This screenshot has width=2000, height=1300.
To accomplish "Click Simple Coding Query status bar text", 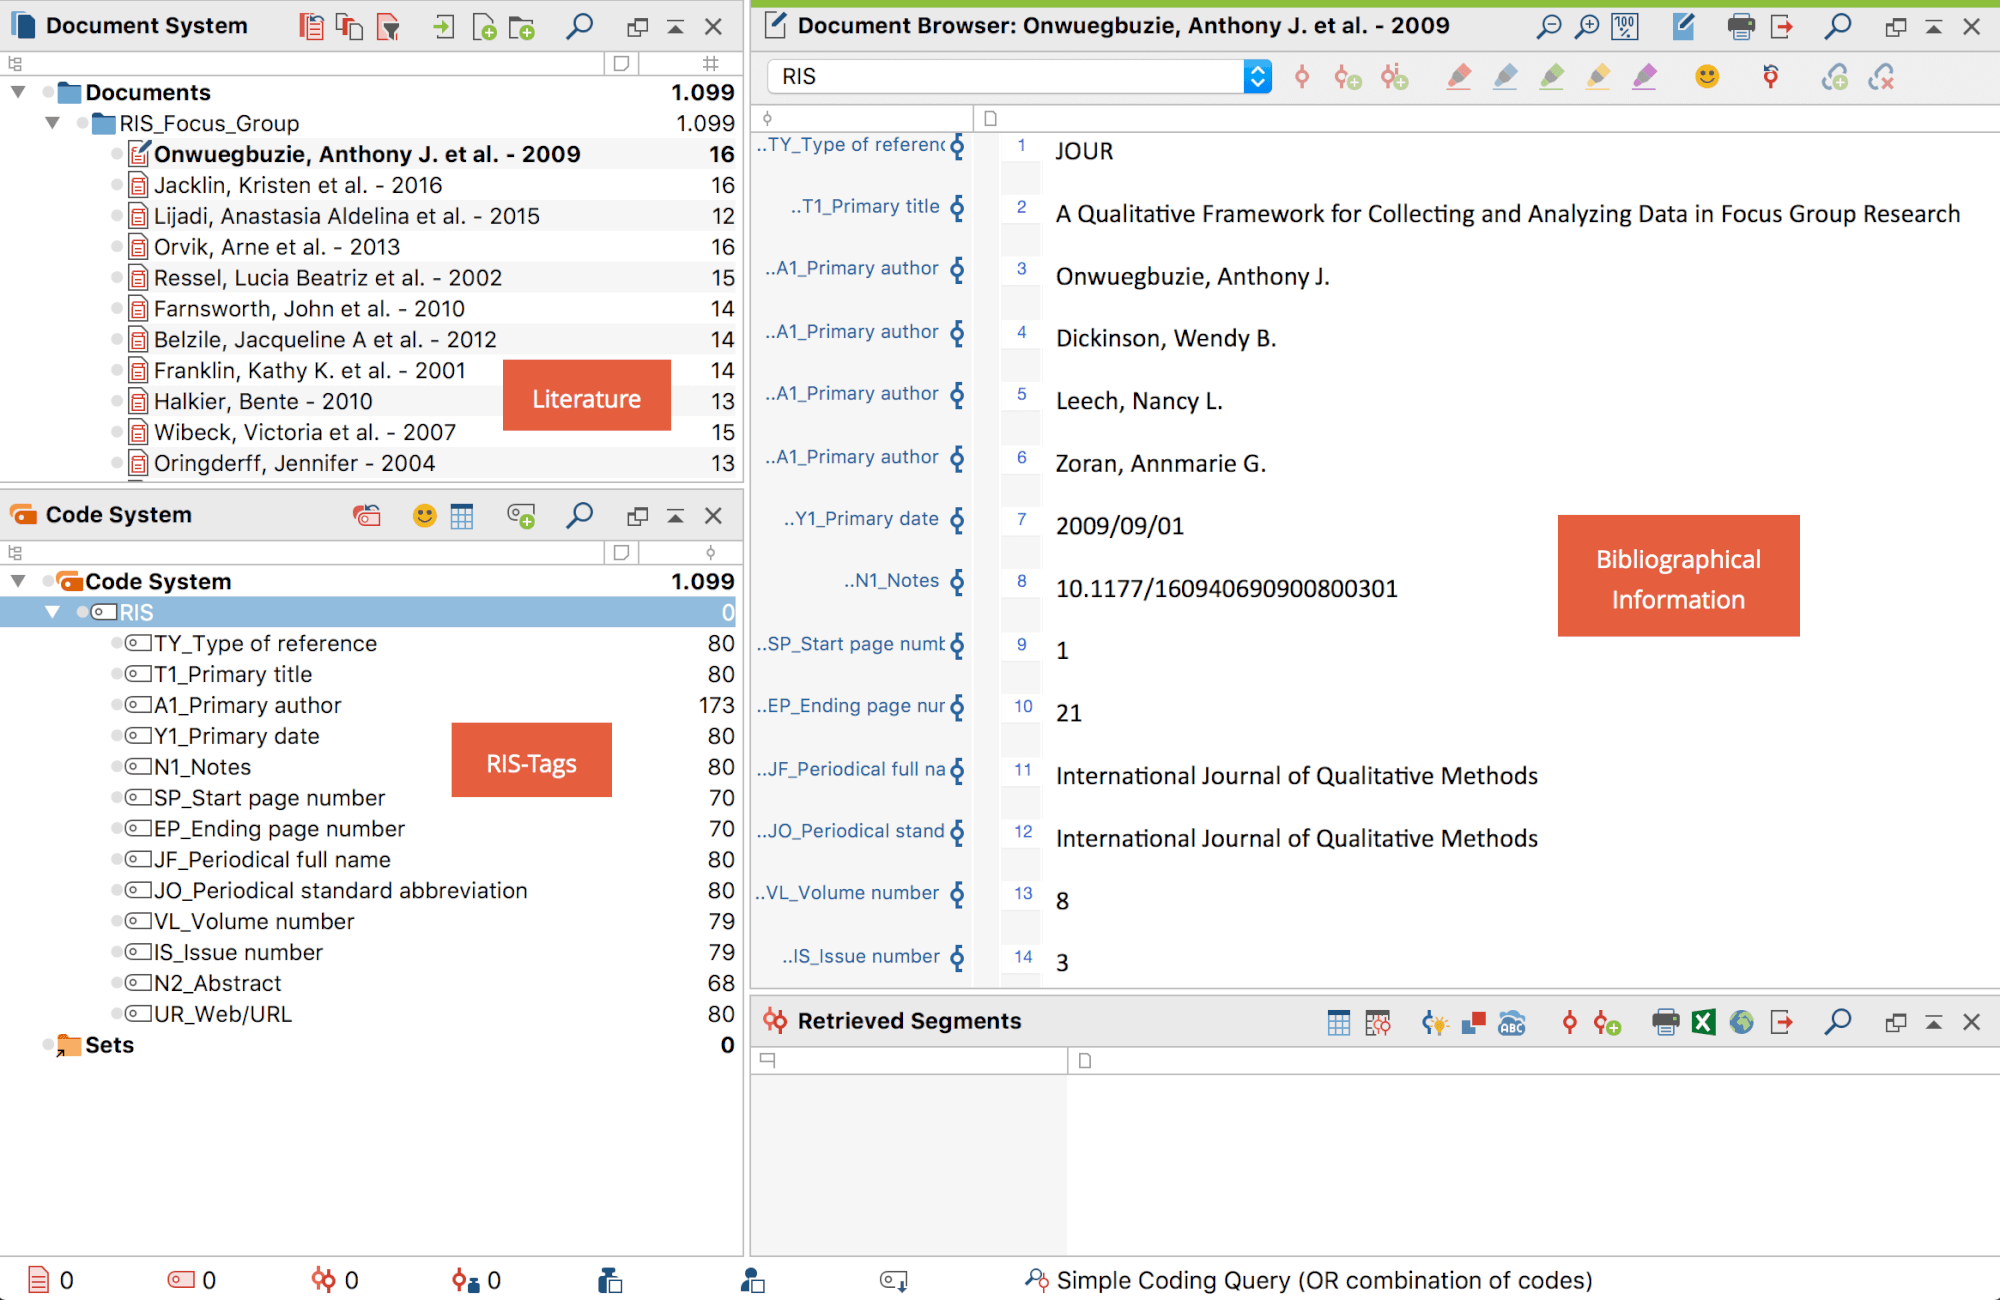I will pyautogui.click(x=1324, y=1280).
